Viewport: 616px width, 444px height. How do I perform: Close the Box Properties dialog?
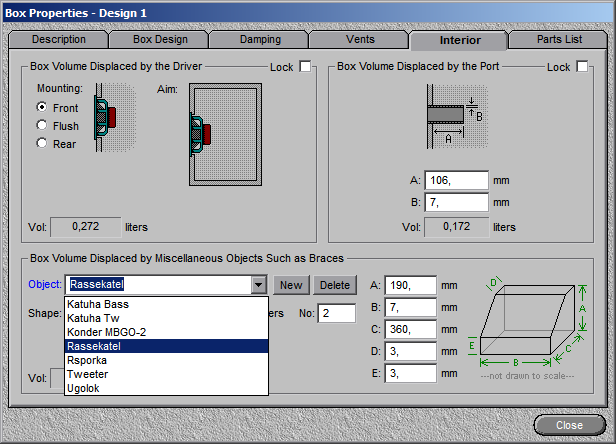tap(569, 425)
